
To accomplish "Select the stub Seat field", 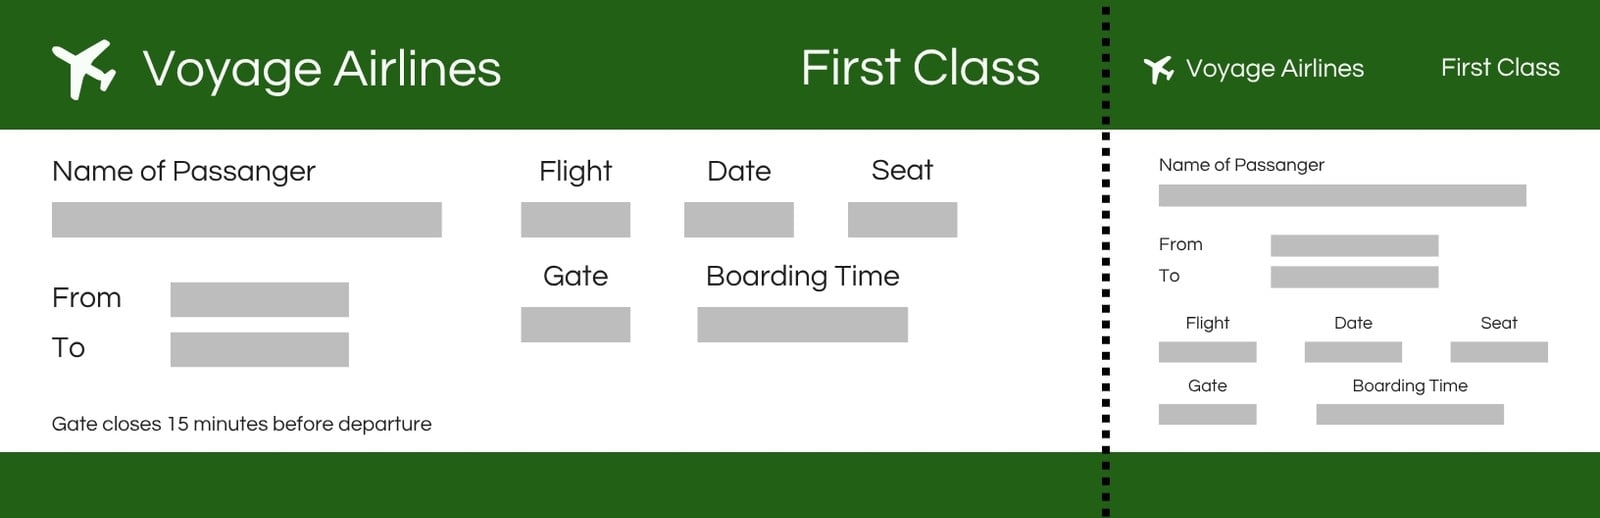I will coord(1499,352).
